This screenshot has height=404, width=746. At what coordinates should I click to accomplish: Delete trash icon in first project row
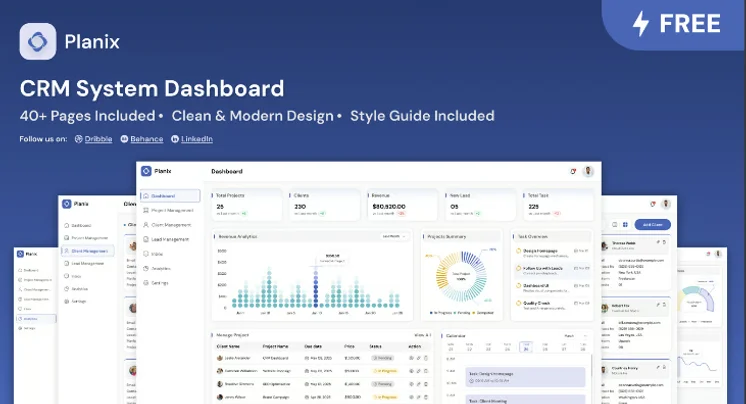[x=426, y=358]
